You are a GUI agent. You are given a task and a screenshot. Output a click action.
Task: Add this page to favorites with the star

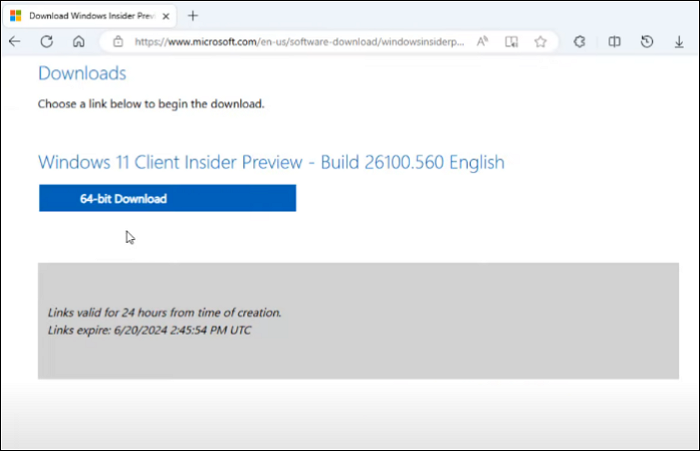tap(540, 42)
